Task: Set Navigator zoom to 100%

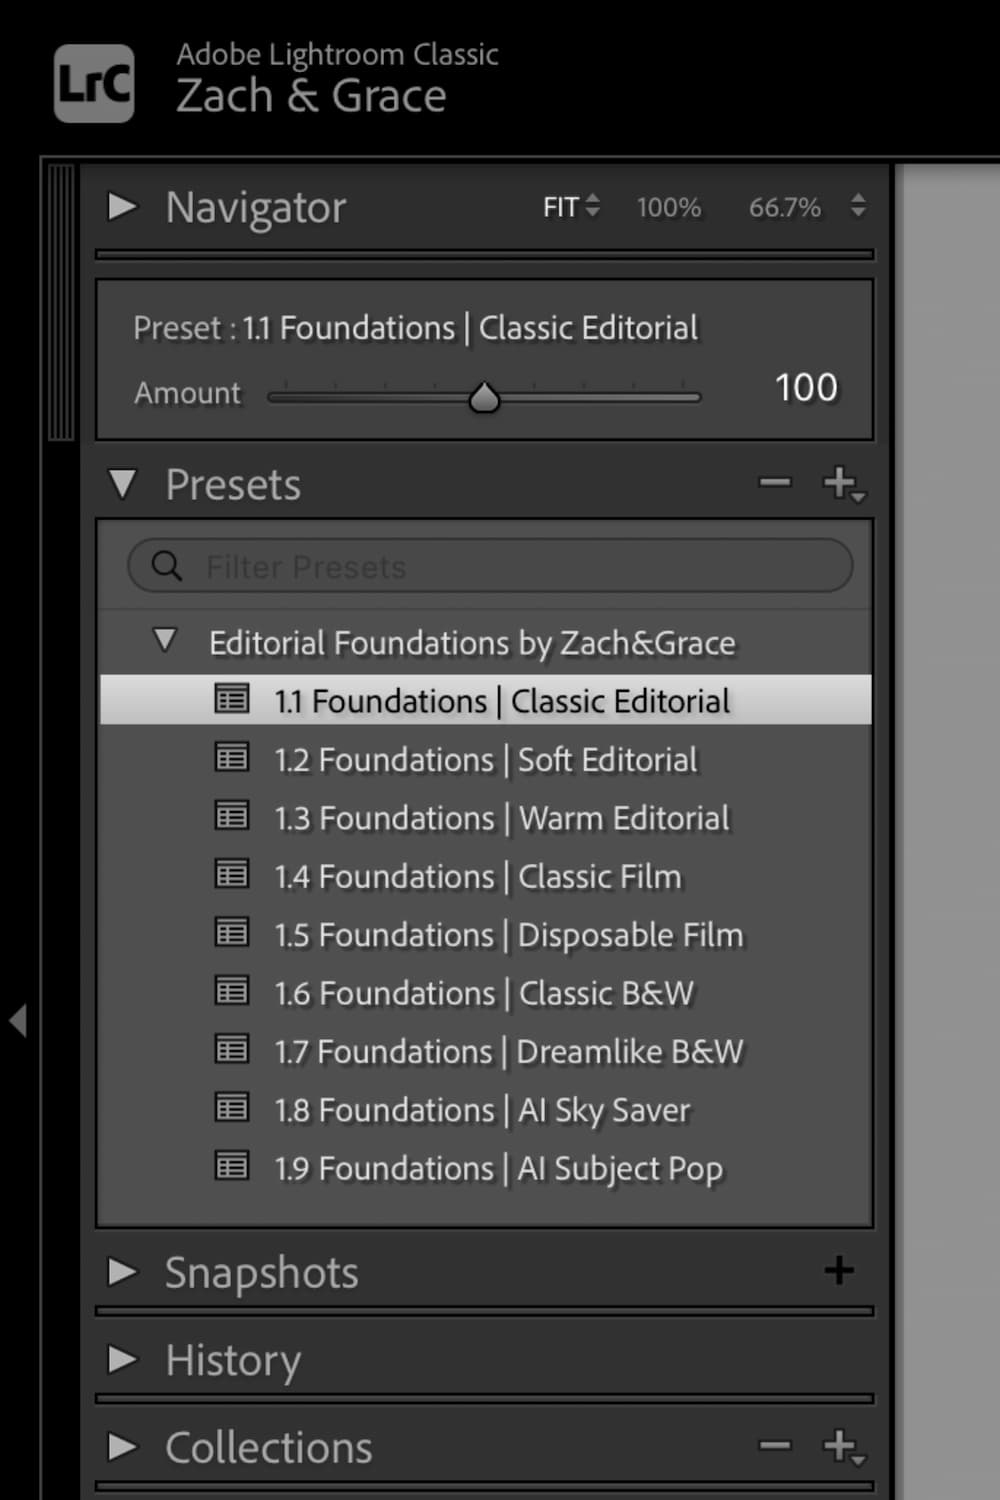Action: [x=668, y=208]
